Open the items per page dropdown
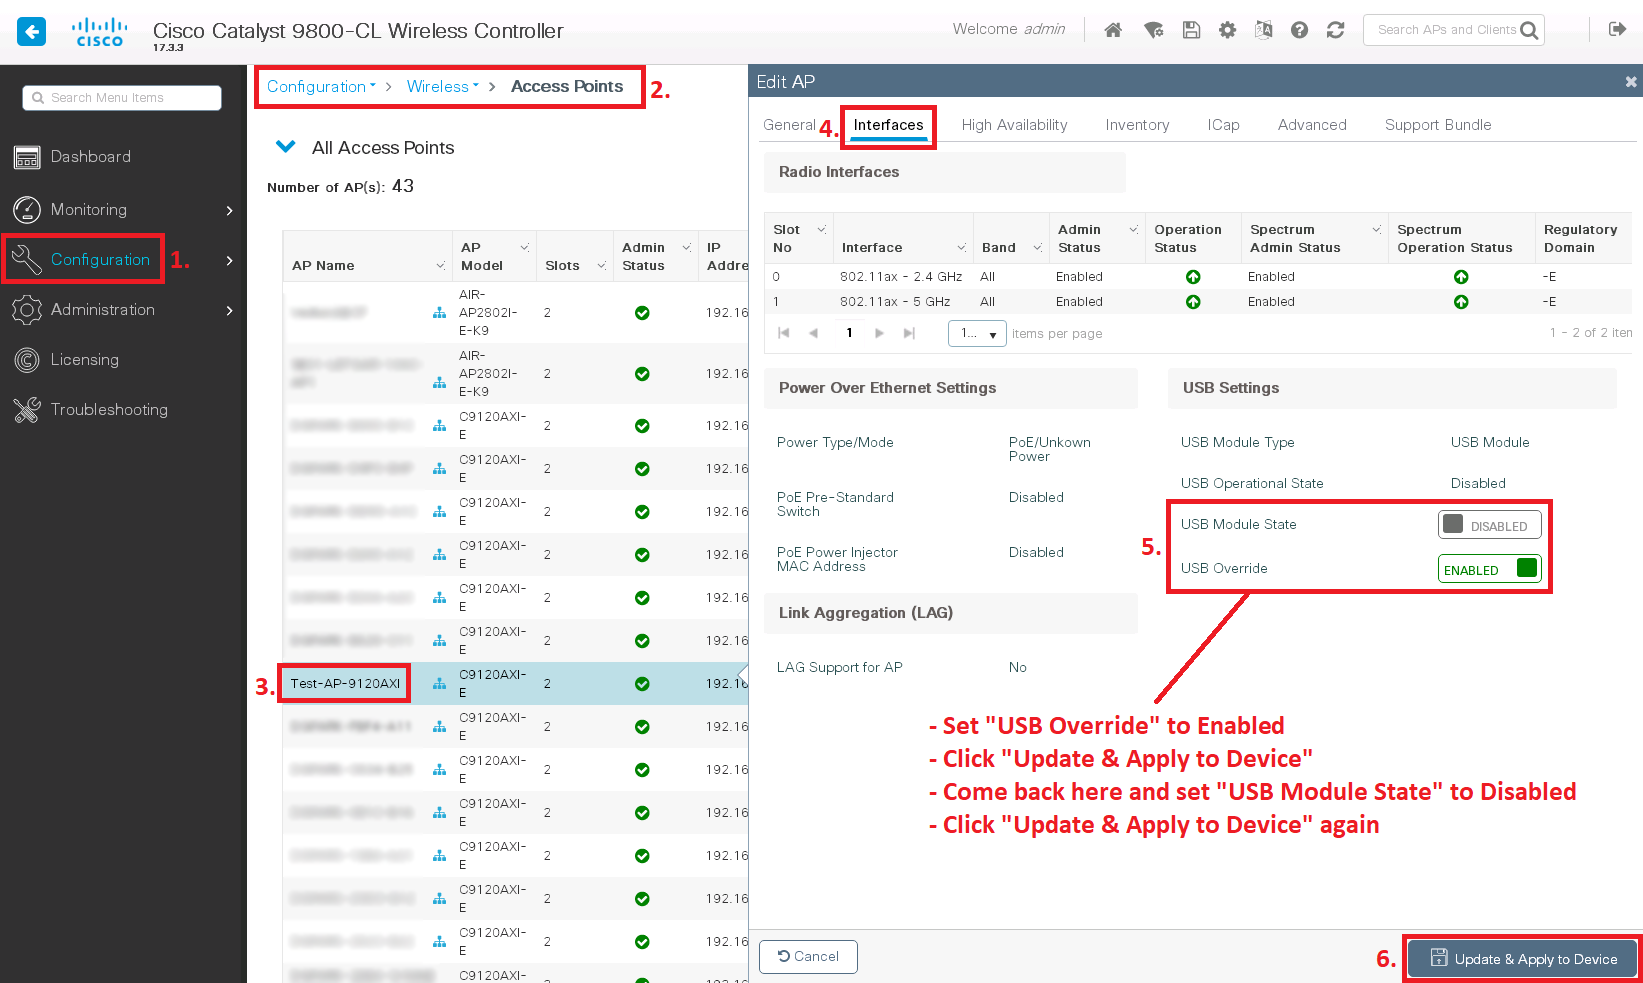The height and width of the screenshot is (983, 1643). [x=977, y=333]
